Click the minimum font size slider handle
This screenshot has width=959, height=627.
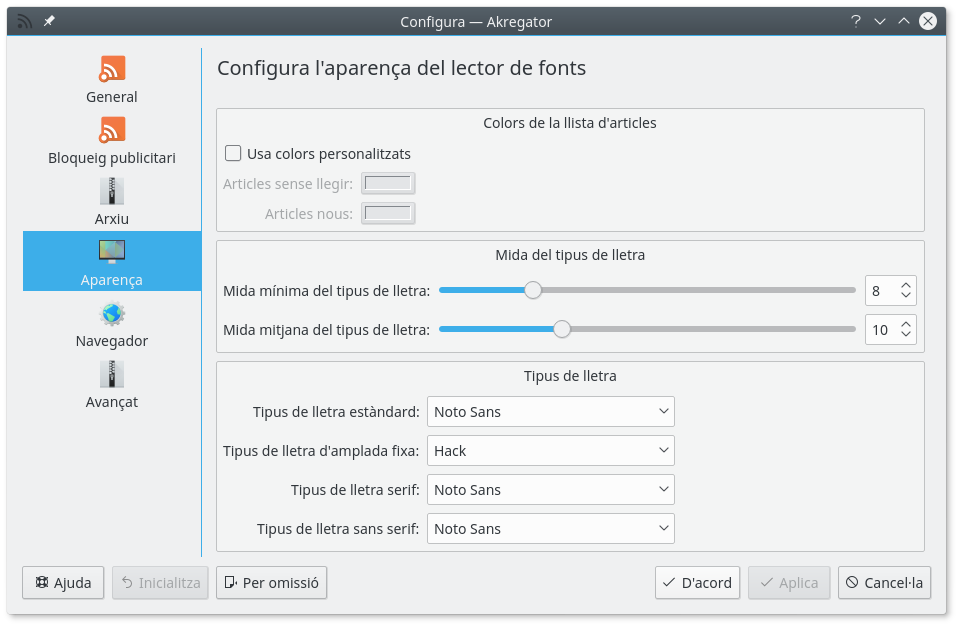(x=533, y=291)
